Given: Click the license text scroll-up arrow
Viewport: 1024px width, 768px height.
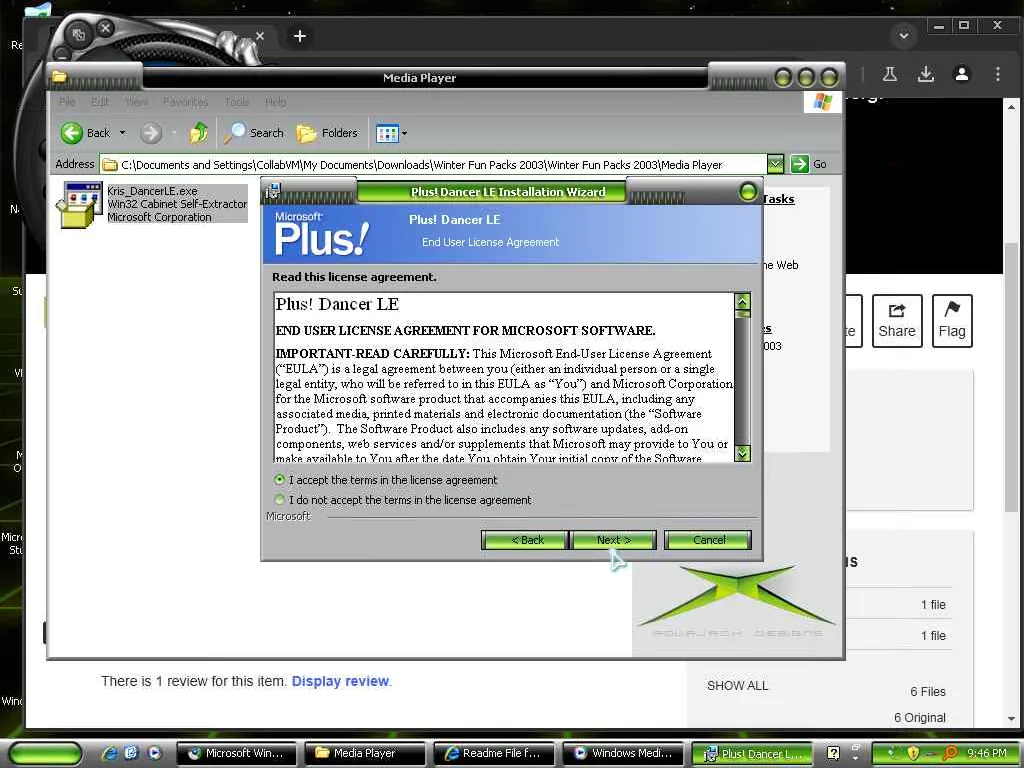Looking at the screenshot, I should [x=742, y=301].
